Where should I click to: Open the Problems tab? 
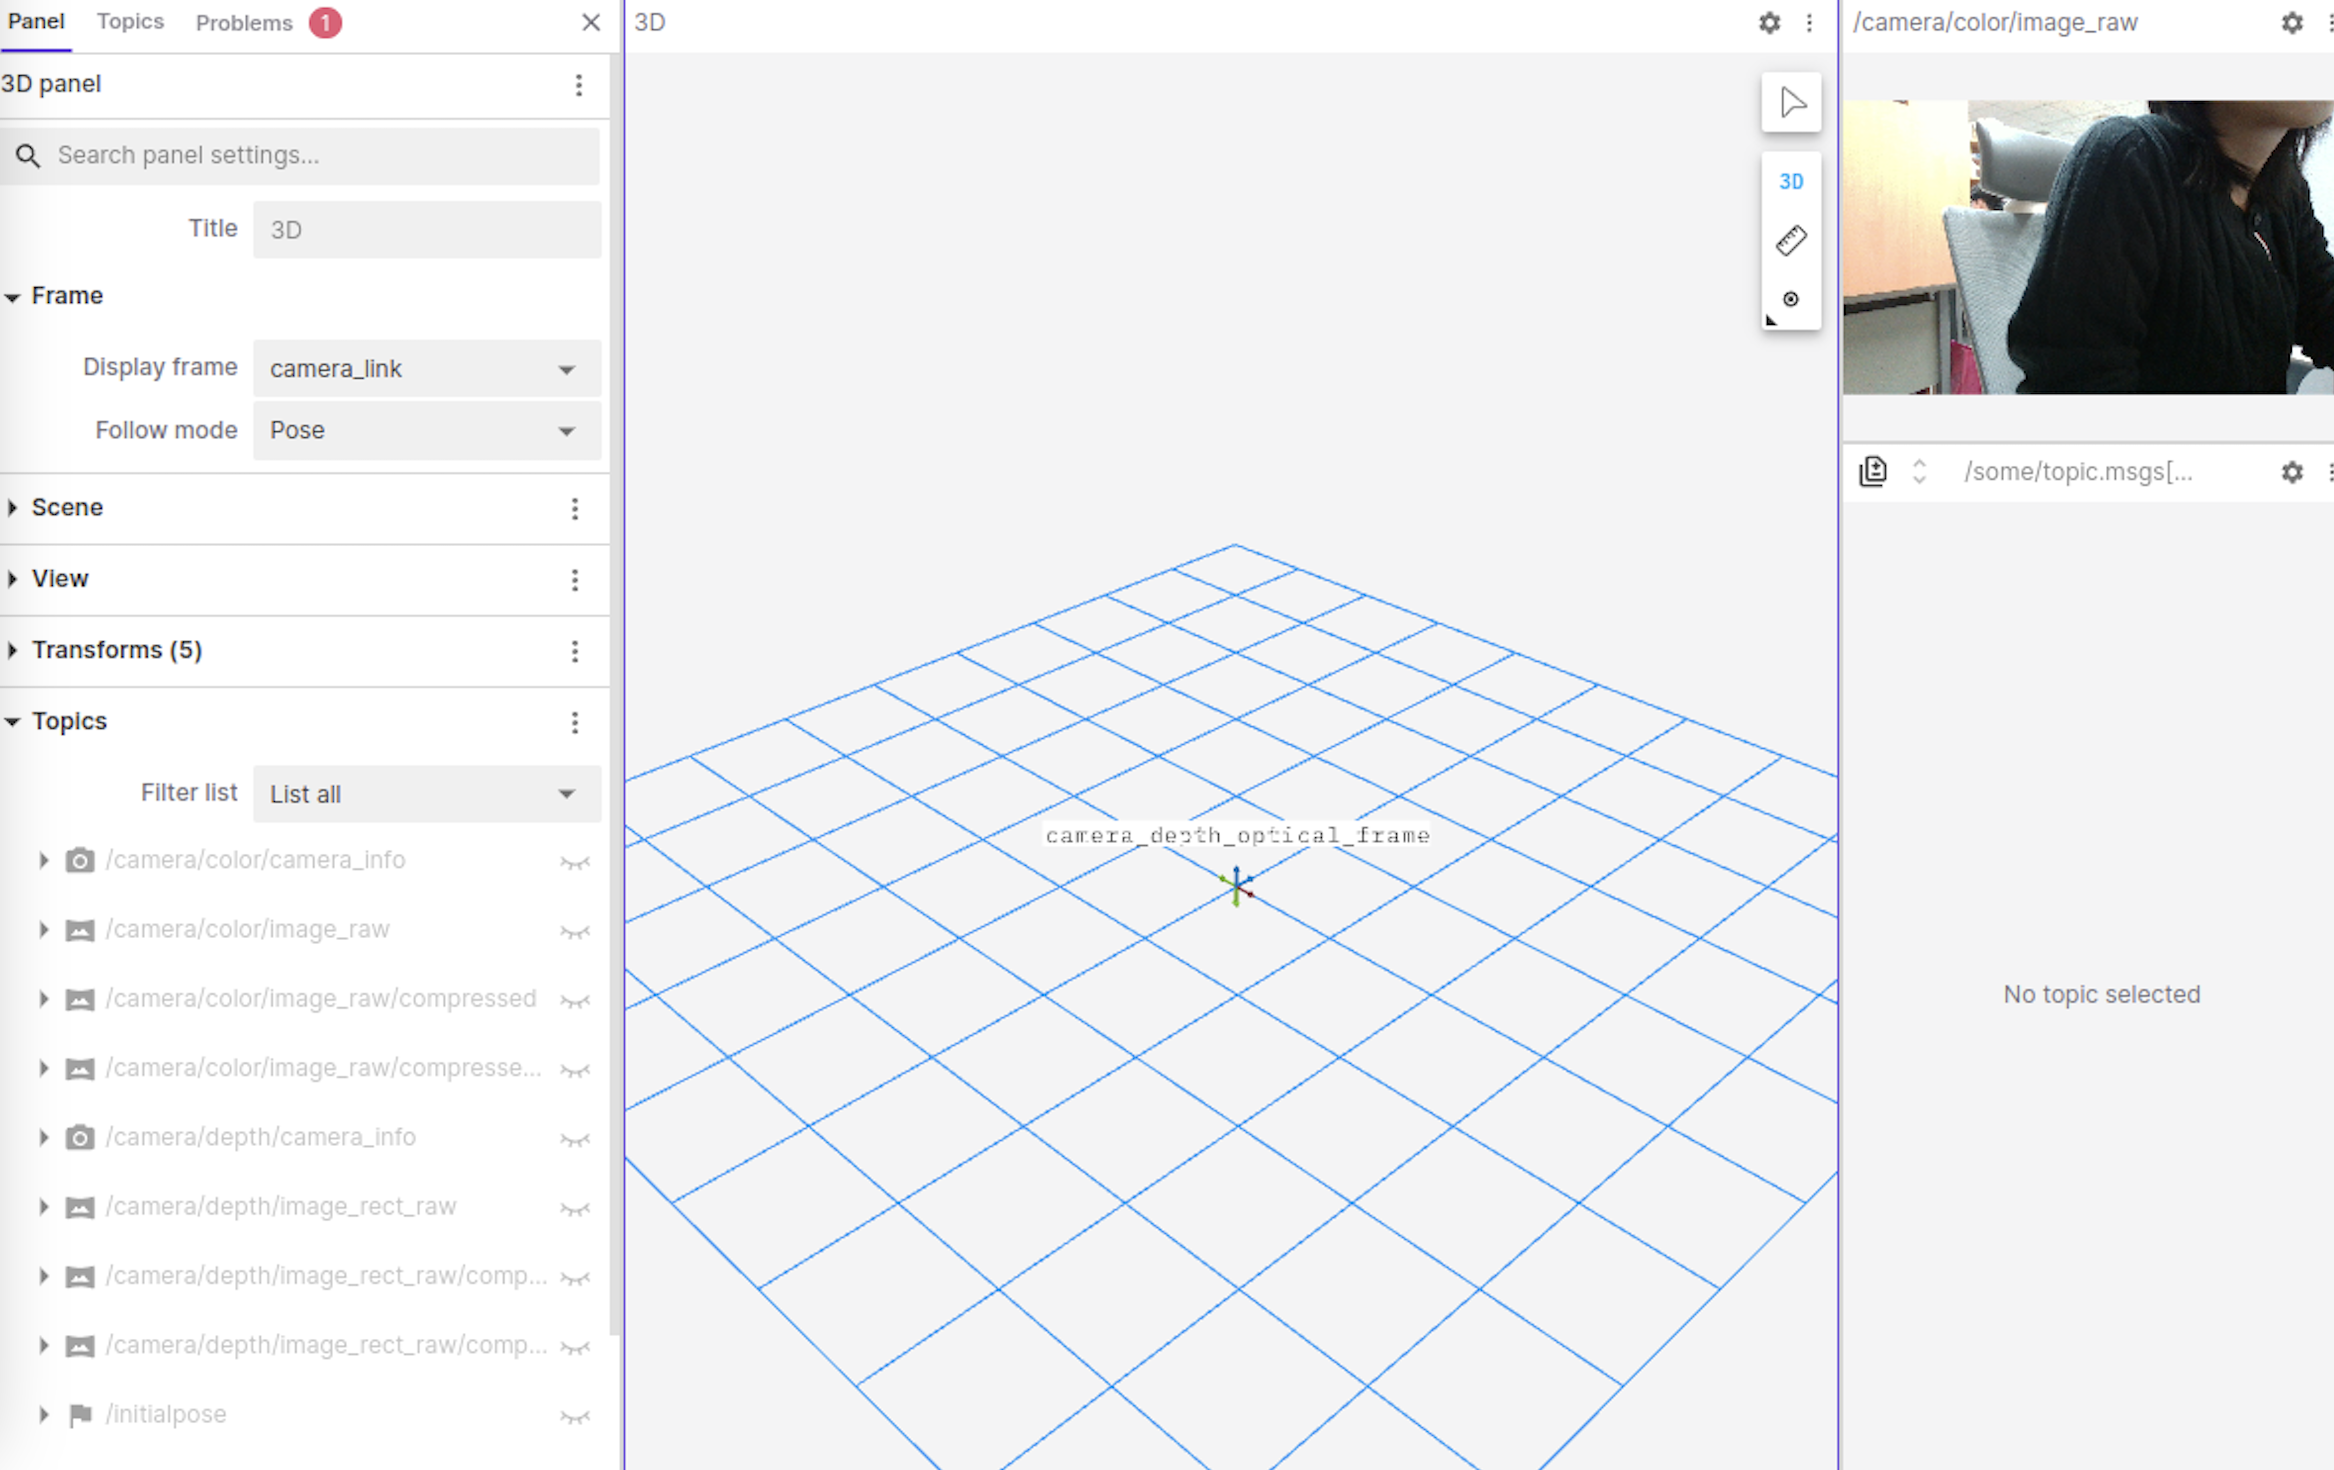(x=244, y=23)
